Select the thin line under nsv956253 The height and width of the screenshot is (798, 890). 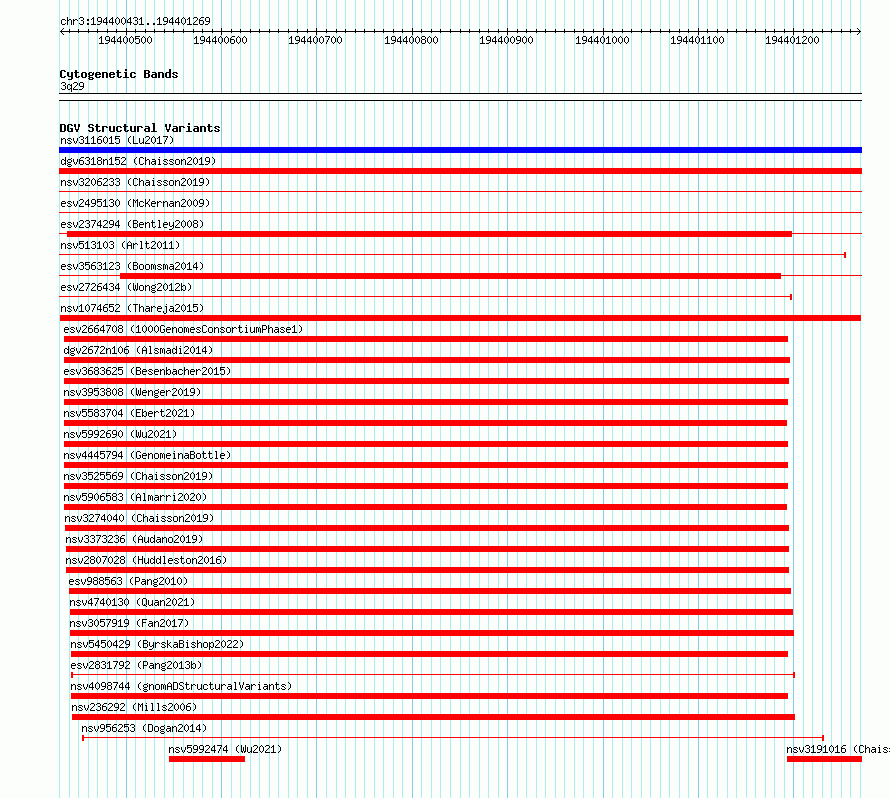[x=453, y=738]
